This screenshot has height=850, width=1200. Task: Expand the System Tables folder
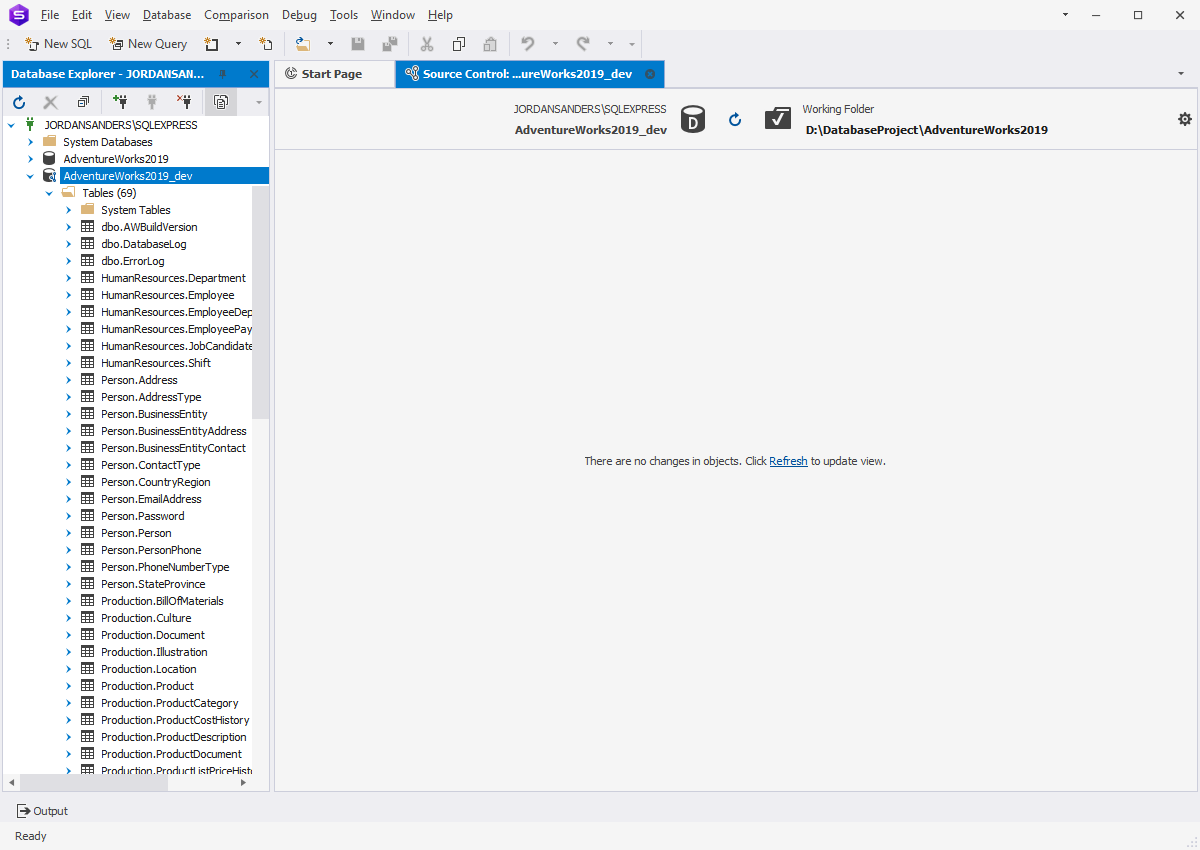pos(68,210)
